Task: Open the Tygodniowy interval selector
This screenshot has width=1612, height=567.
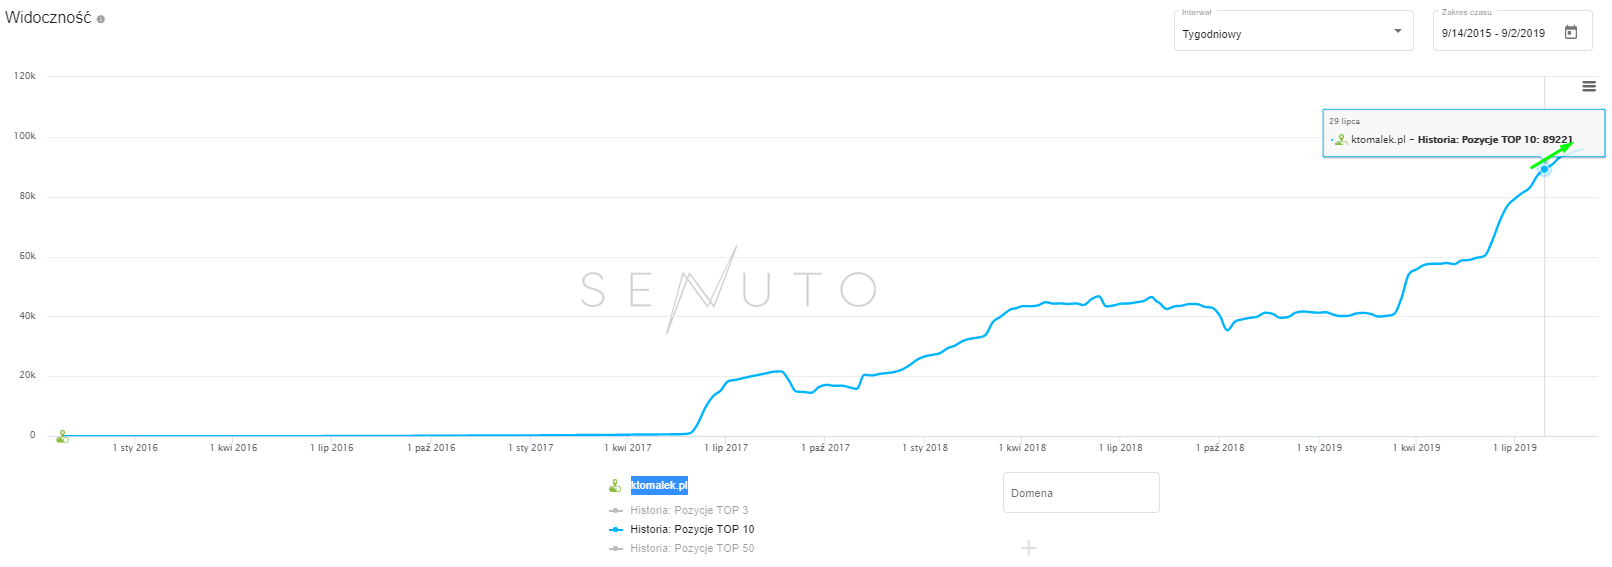Action: (x=1280, y=34)
